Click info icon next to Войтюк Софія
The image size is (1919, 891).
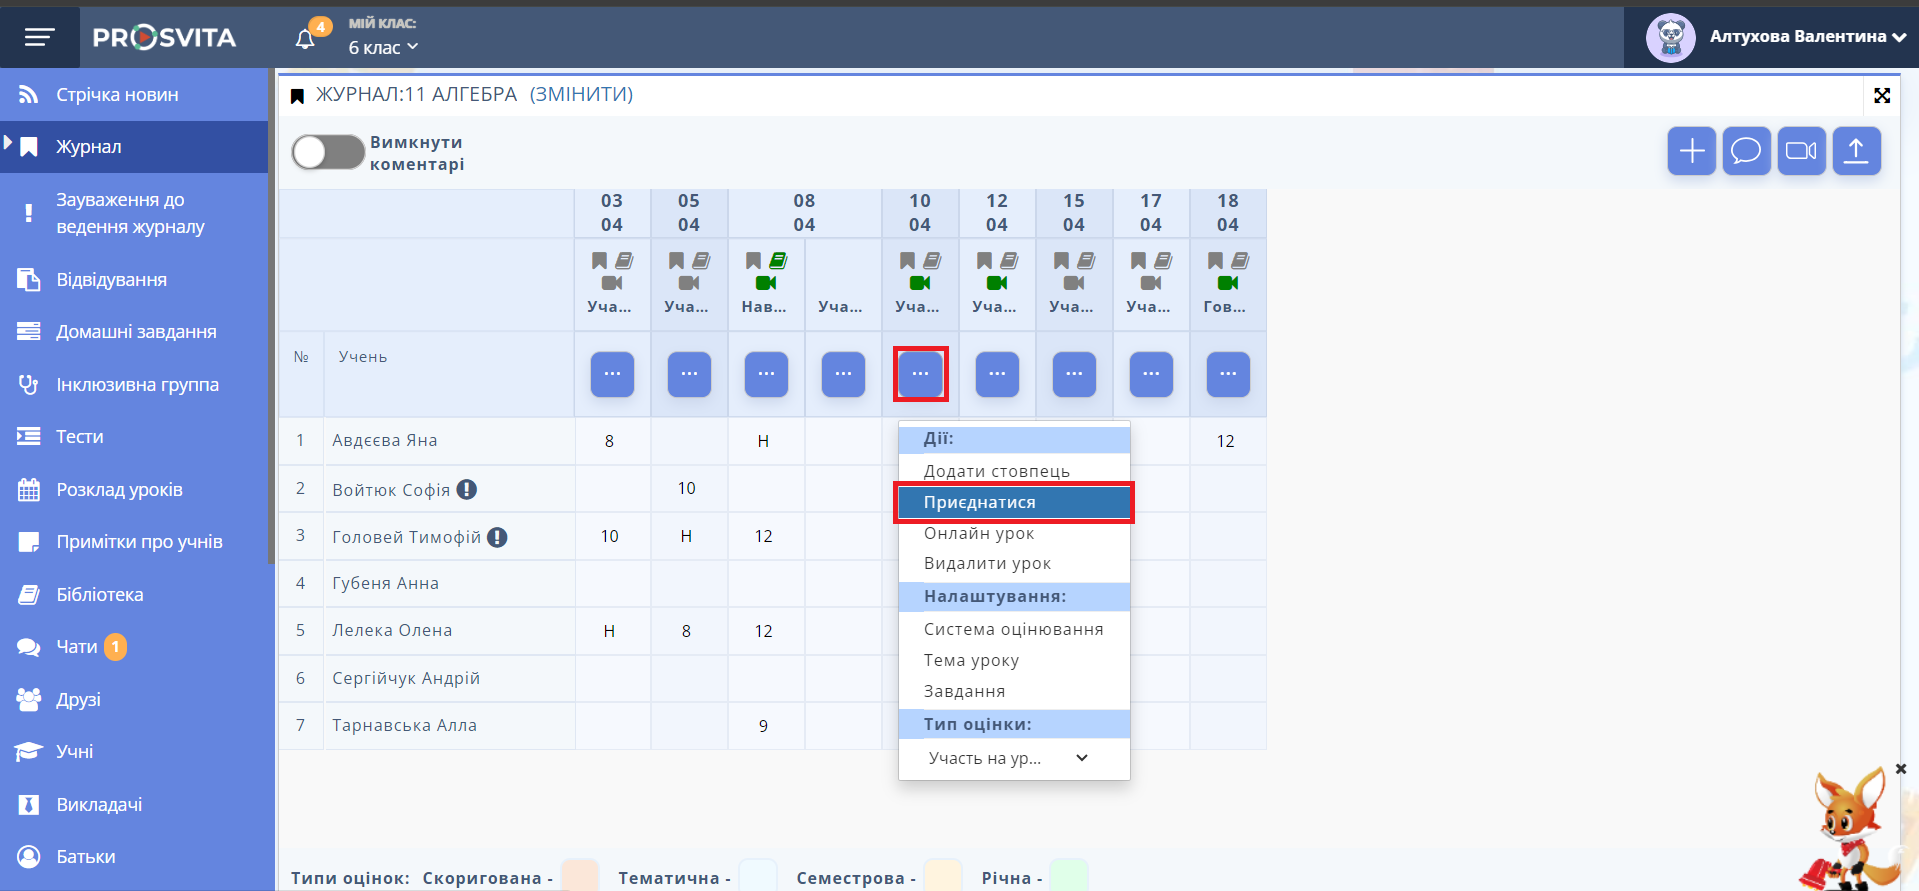point(467,489)
